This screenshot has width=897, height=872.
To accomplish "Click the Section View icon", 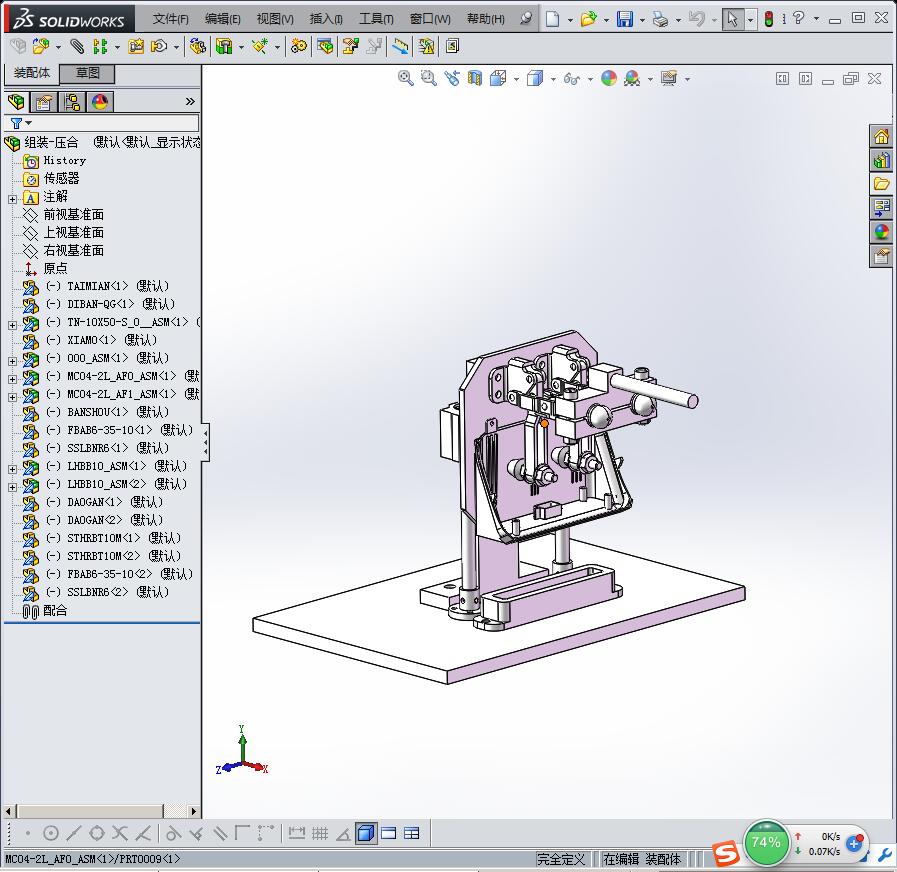I will 474,78.
